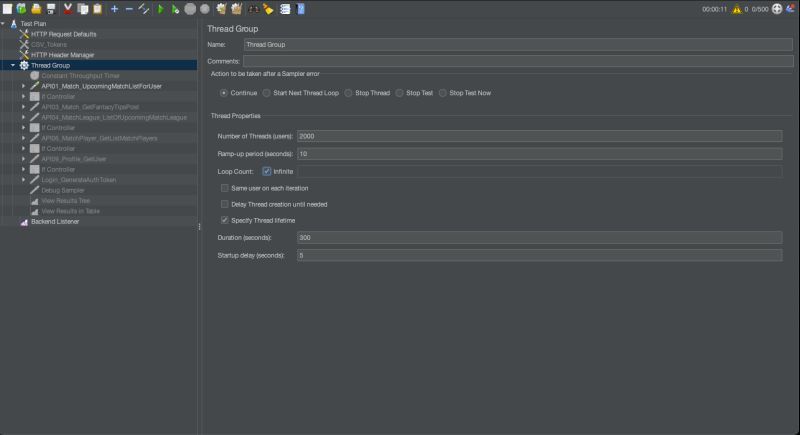Screen dimensions: 800x435
Task: Open the Templates toolbar icon
Action: click(21, 9)
